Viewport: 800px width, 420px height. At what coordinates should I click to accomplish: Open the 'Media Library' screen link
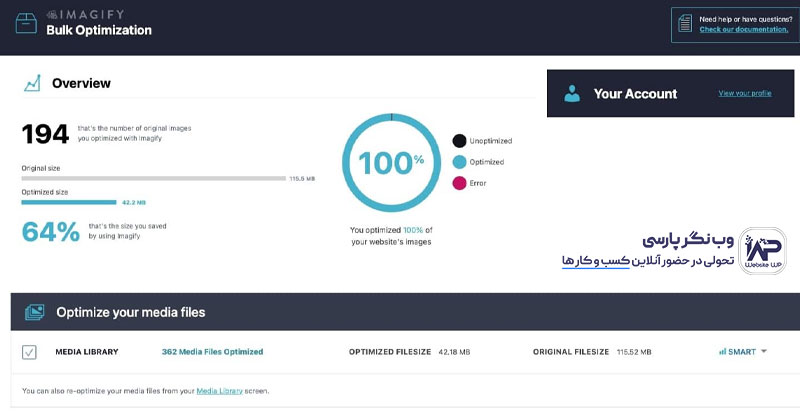(219, 391)
